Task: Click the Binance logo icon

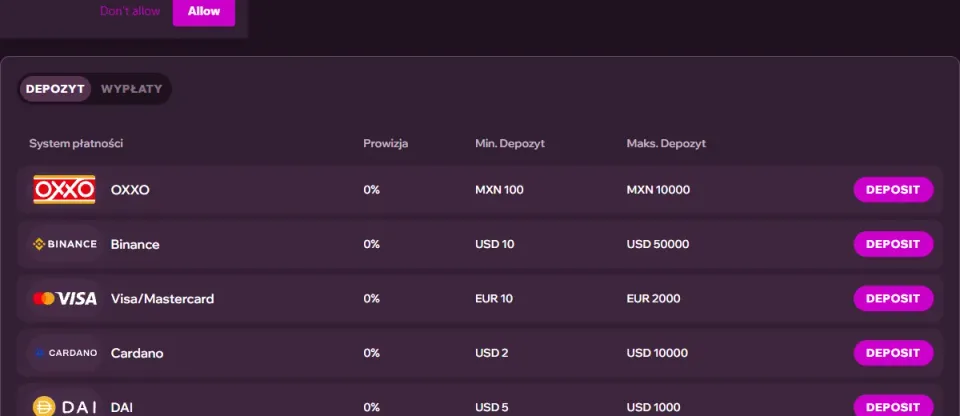Action: point(64,244)
